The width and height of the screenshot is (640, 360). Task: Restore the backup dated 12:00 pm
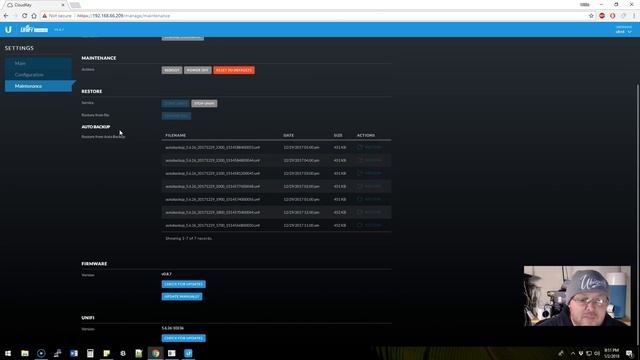(x=369, y=213)
